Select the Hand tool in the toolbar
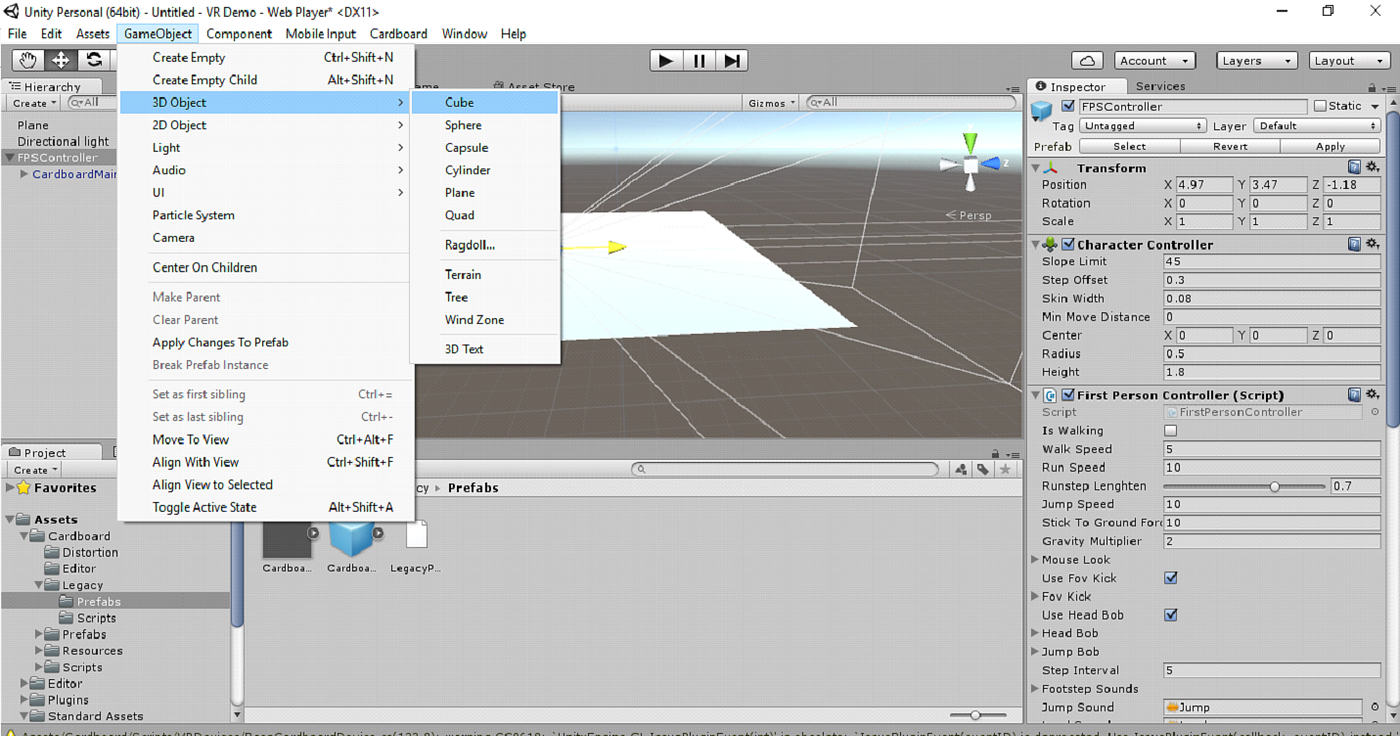This screenshot has height=736, width=1400. 27,60
